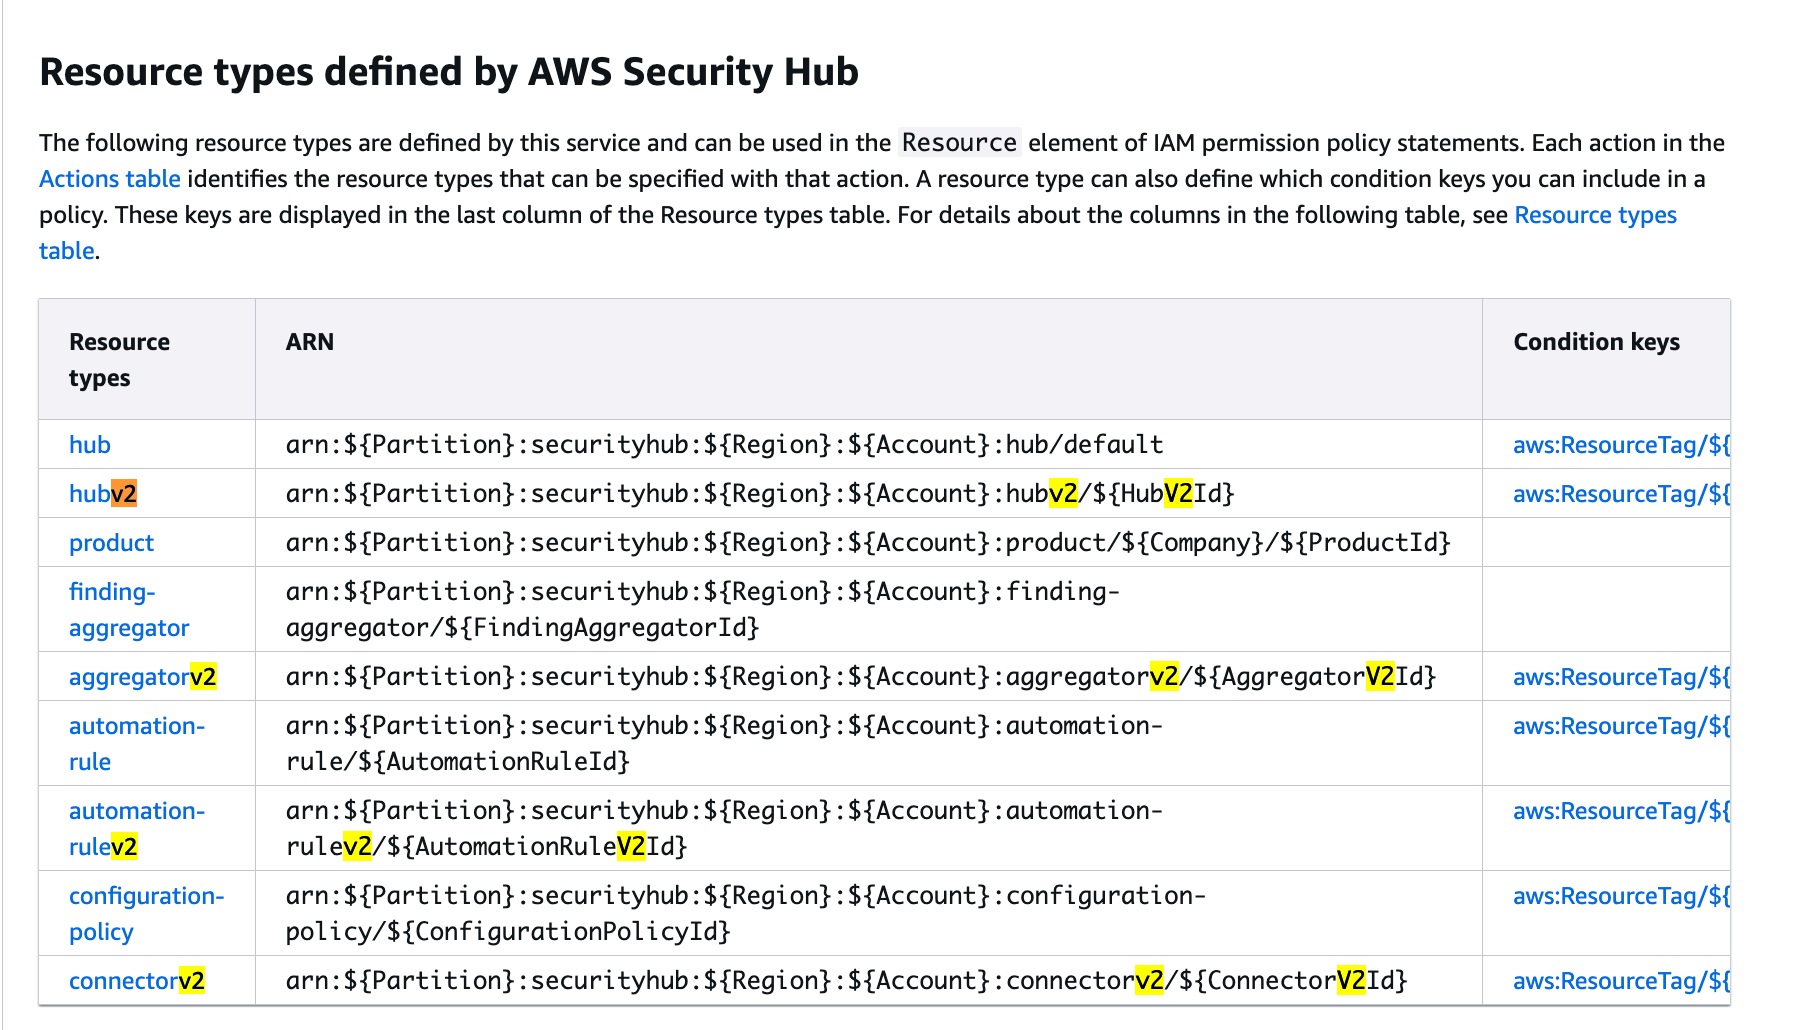The image size is (1798, 1030).
Task: Click the product ARN with ProductId
Action: pos(868,543)
